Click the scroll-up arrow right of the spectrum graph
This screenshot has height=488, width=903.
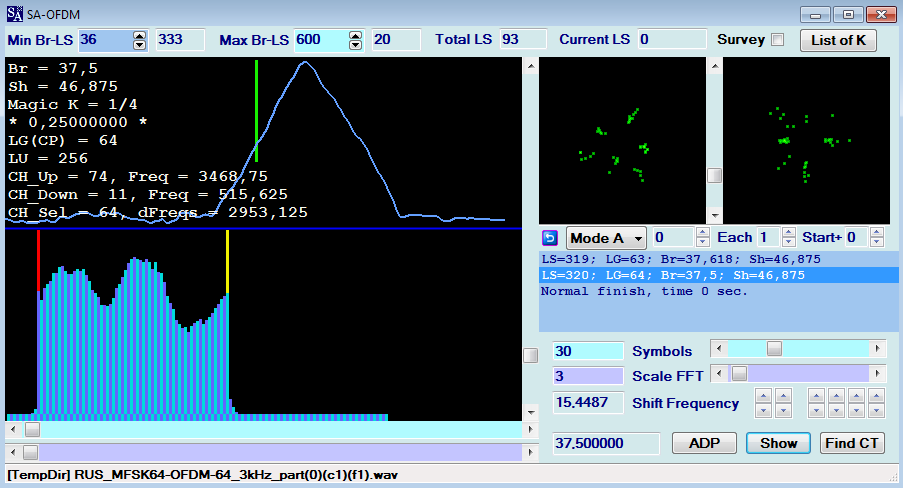pos(531,66)
